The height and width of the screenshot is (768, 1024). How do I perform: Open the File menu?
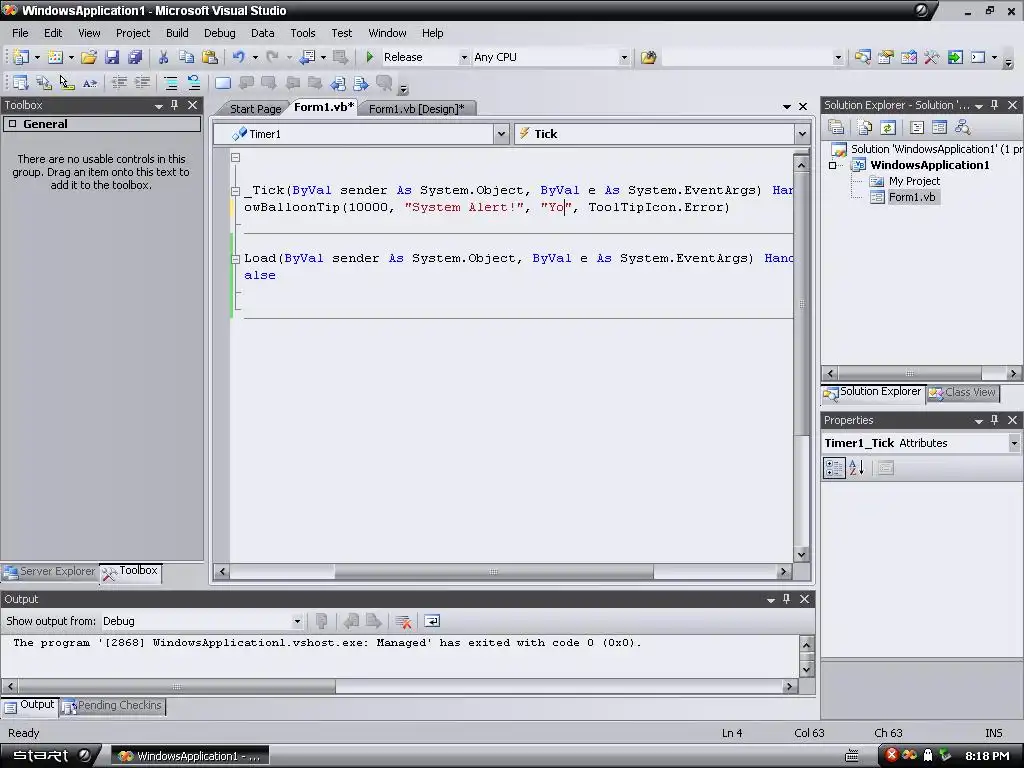click(20, 33)
